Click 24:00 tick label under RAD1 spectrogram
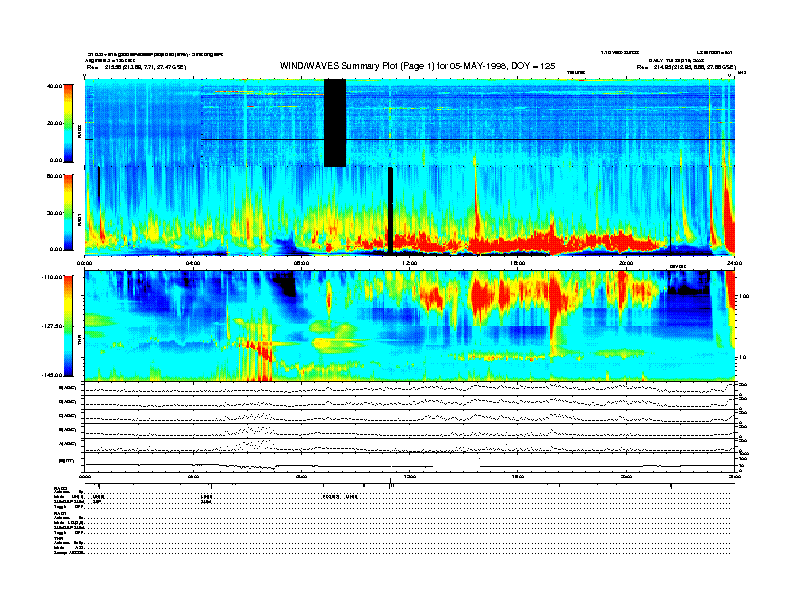Image resolution: width=792 pixels, height=612 pixels. tap(734, 263)
